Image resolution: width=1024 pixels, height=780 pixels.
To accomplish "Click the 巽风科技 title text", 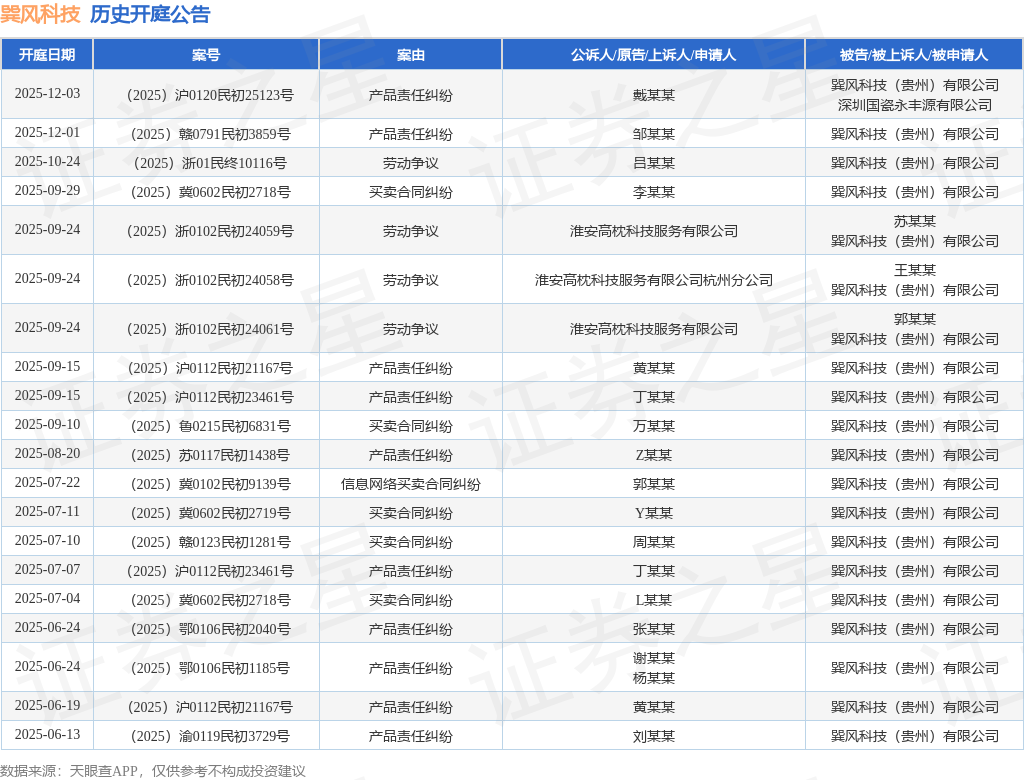I will point(40,14).
